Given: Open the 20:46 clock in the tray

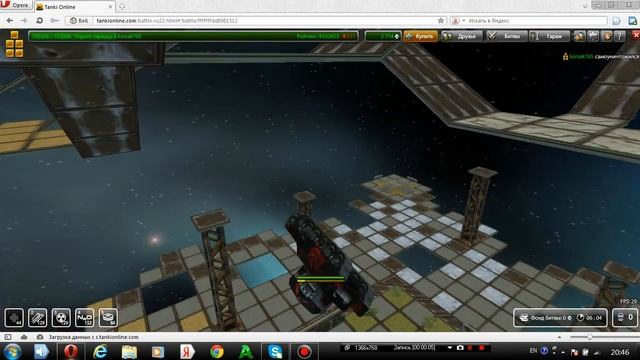Looking at the screenshot, I should tap(620, 351).
